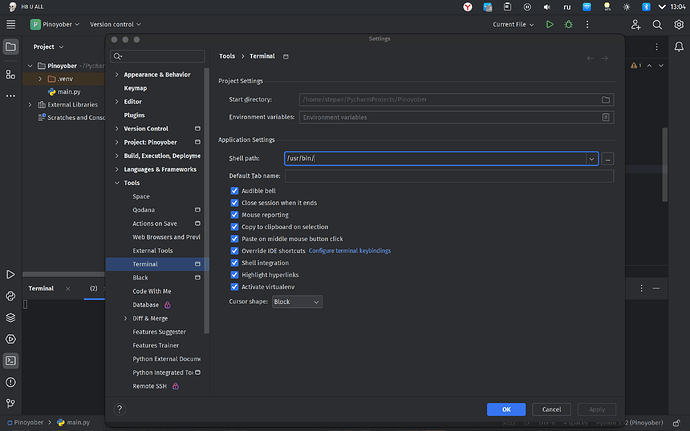Open Code With Me add-user icon
The height and width of the screenshot is (431, 690).
point(635,24)
